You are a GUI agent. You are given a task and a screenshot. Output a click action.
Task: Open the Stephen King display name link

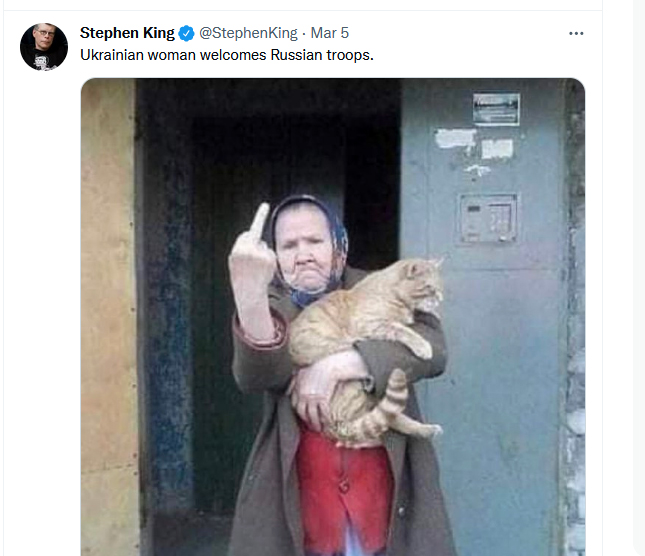(127, 33)
